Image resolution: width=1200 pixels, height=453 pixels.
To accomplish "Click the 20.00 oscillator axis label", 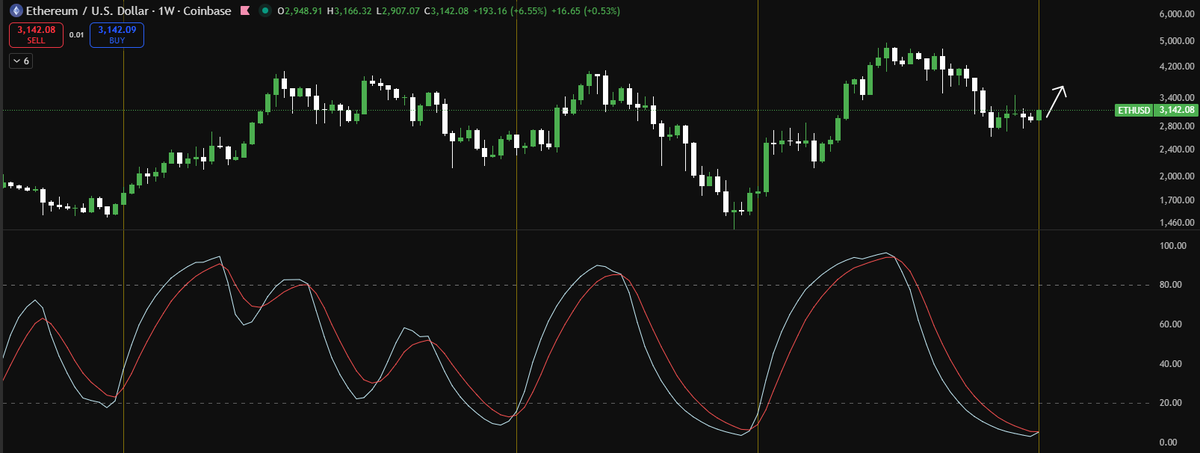I will [1173, 403].
